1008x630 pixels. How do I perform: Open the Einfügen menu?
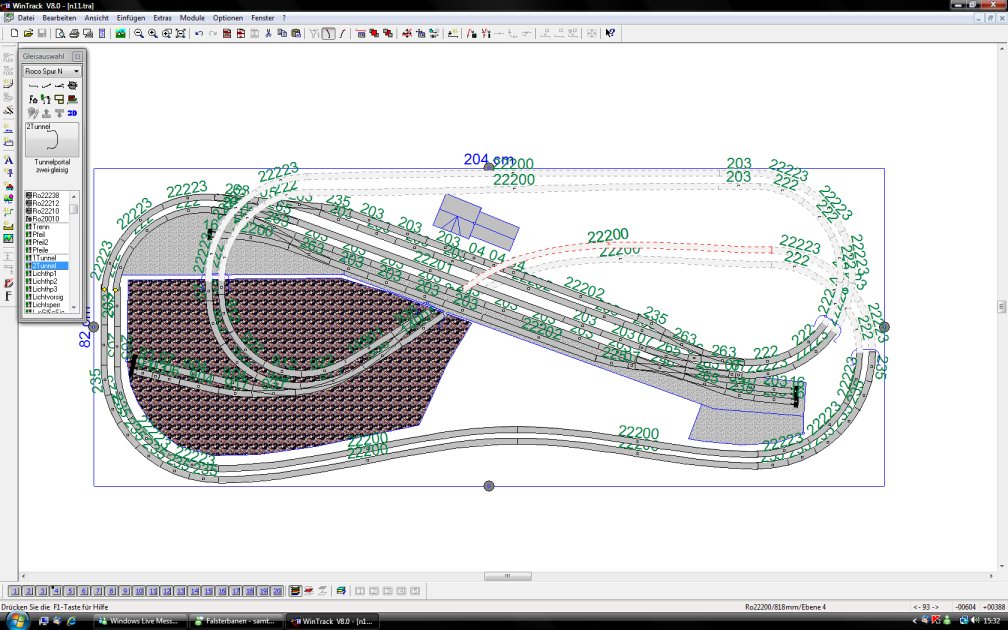tap(130, 18)
